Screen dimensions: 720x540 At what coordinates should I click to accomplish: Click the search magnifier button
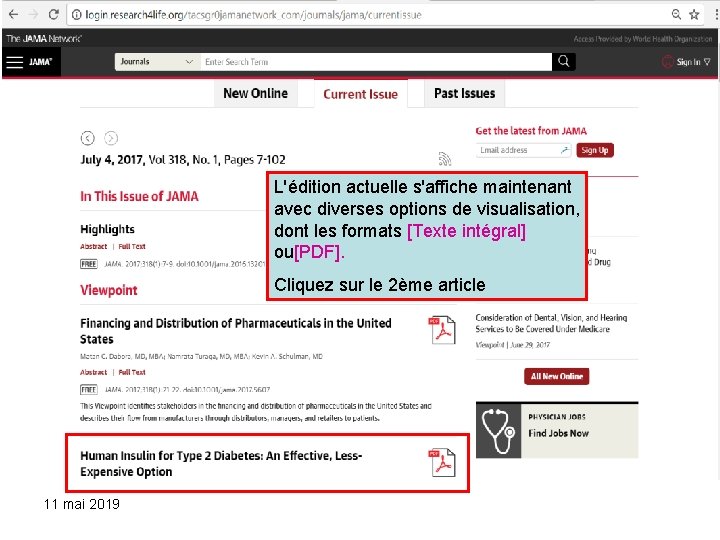click(563, 62)
